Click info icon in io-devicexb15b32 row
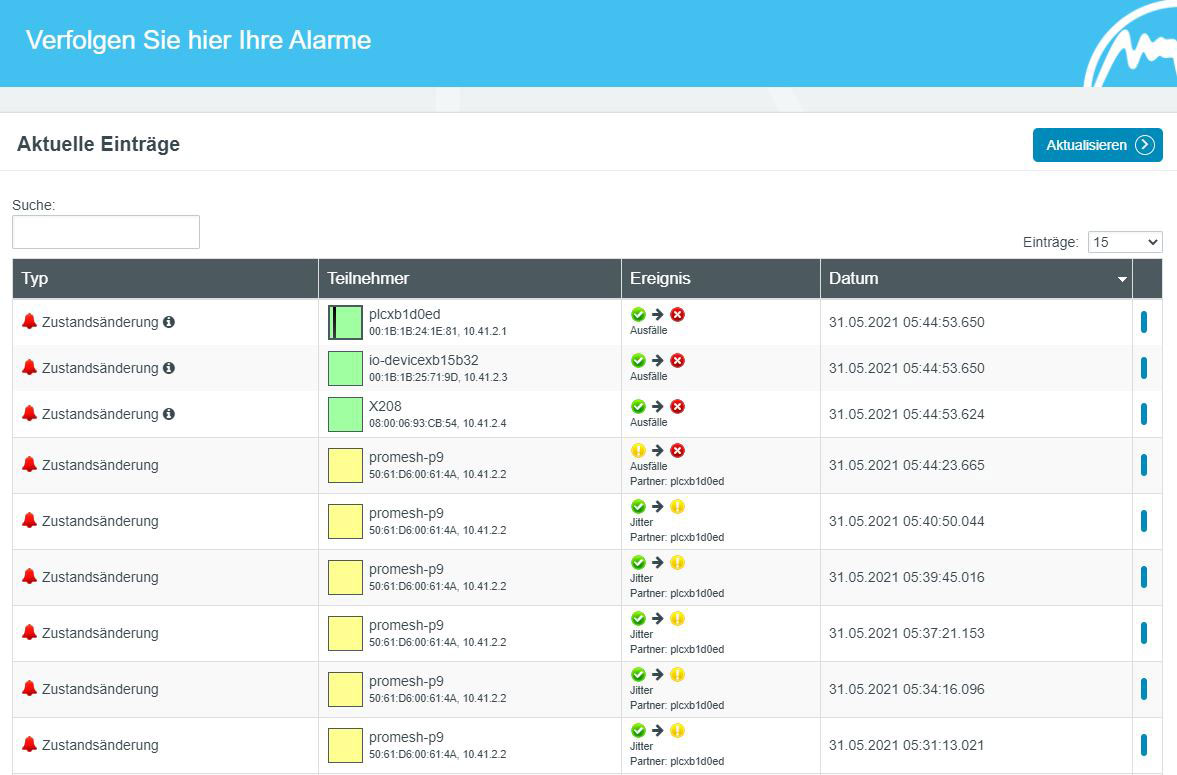Screen dimensions: 1177x775 point(169,368)
